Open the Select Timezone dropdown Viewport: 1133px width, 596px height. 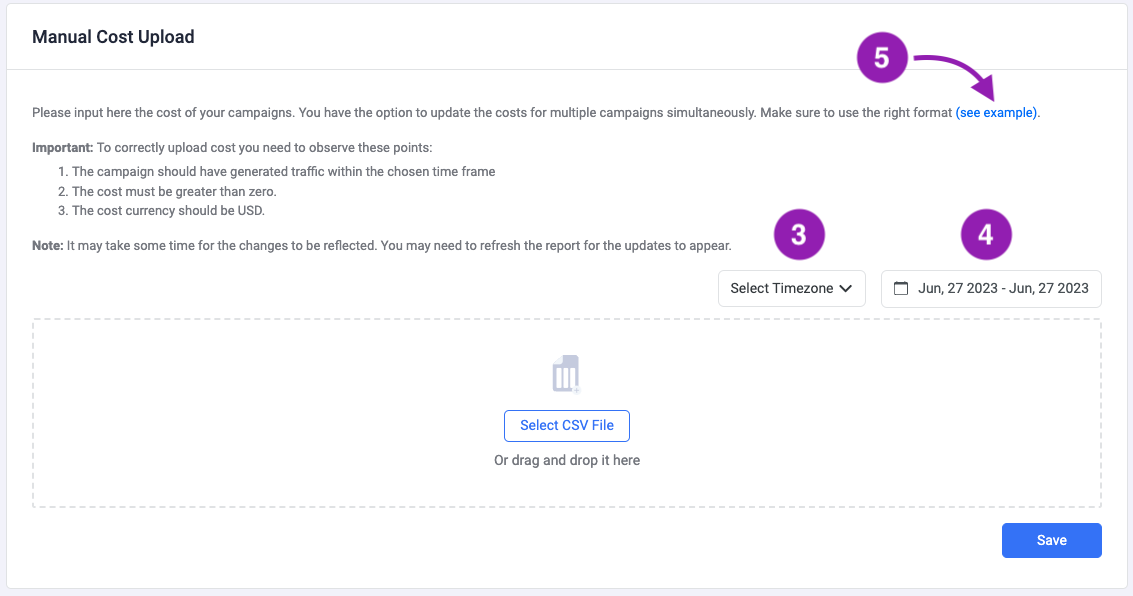(791, 288)
